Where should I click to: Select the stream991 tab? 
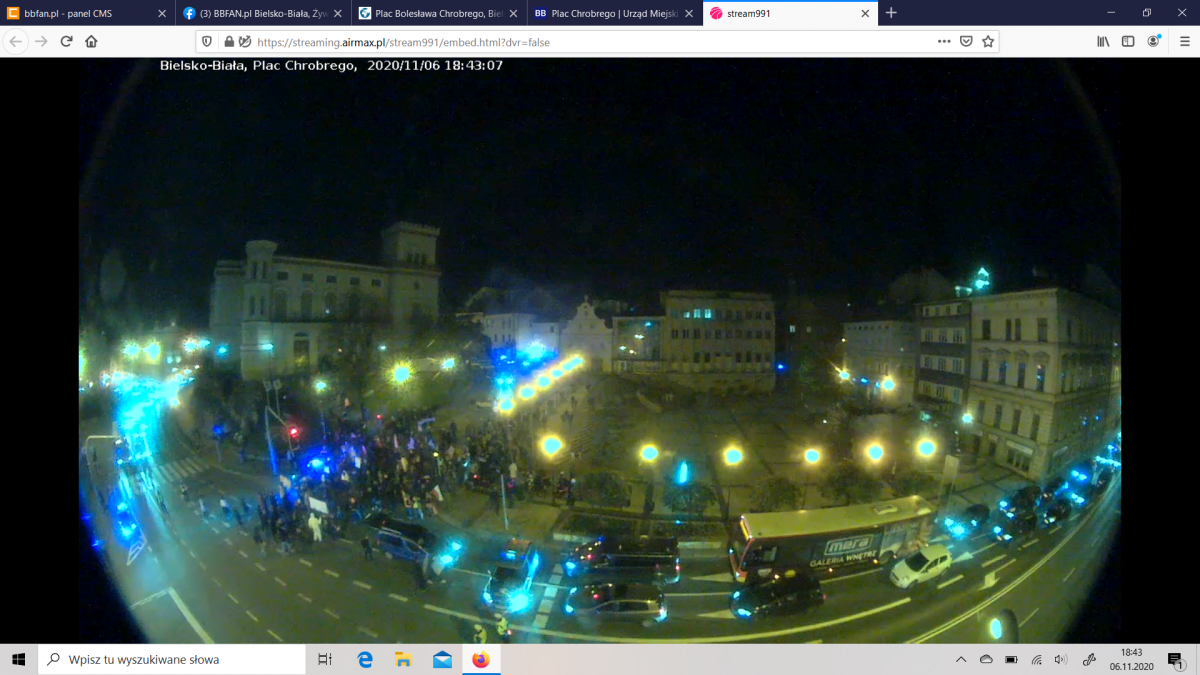790,13
